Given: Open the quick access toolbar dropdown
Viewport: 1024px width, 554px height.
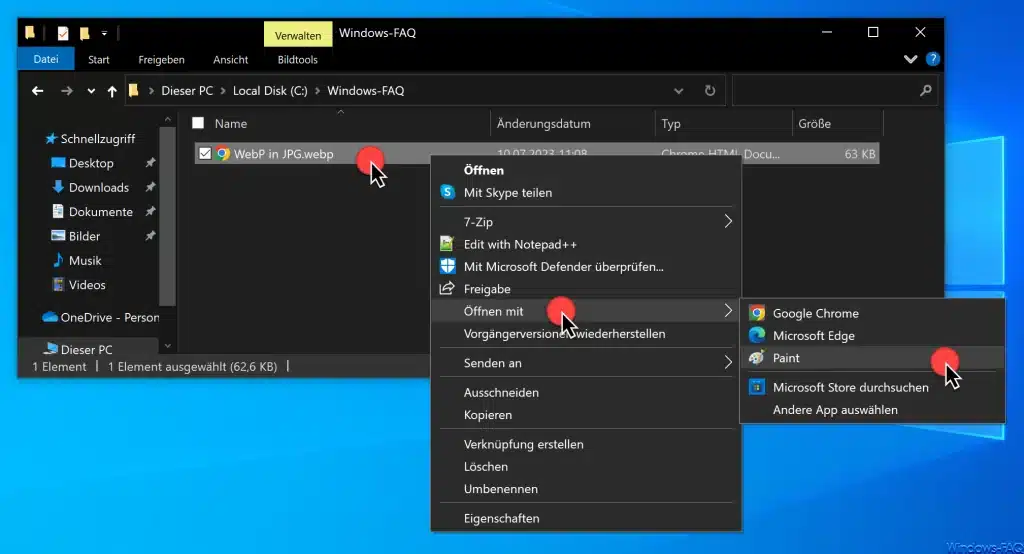Looking at the screenshot, I should point(104,33).
